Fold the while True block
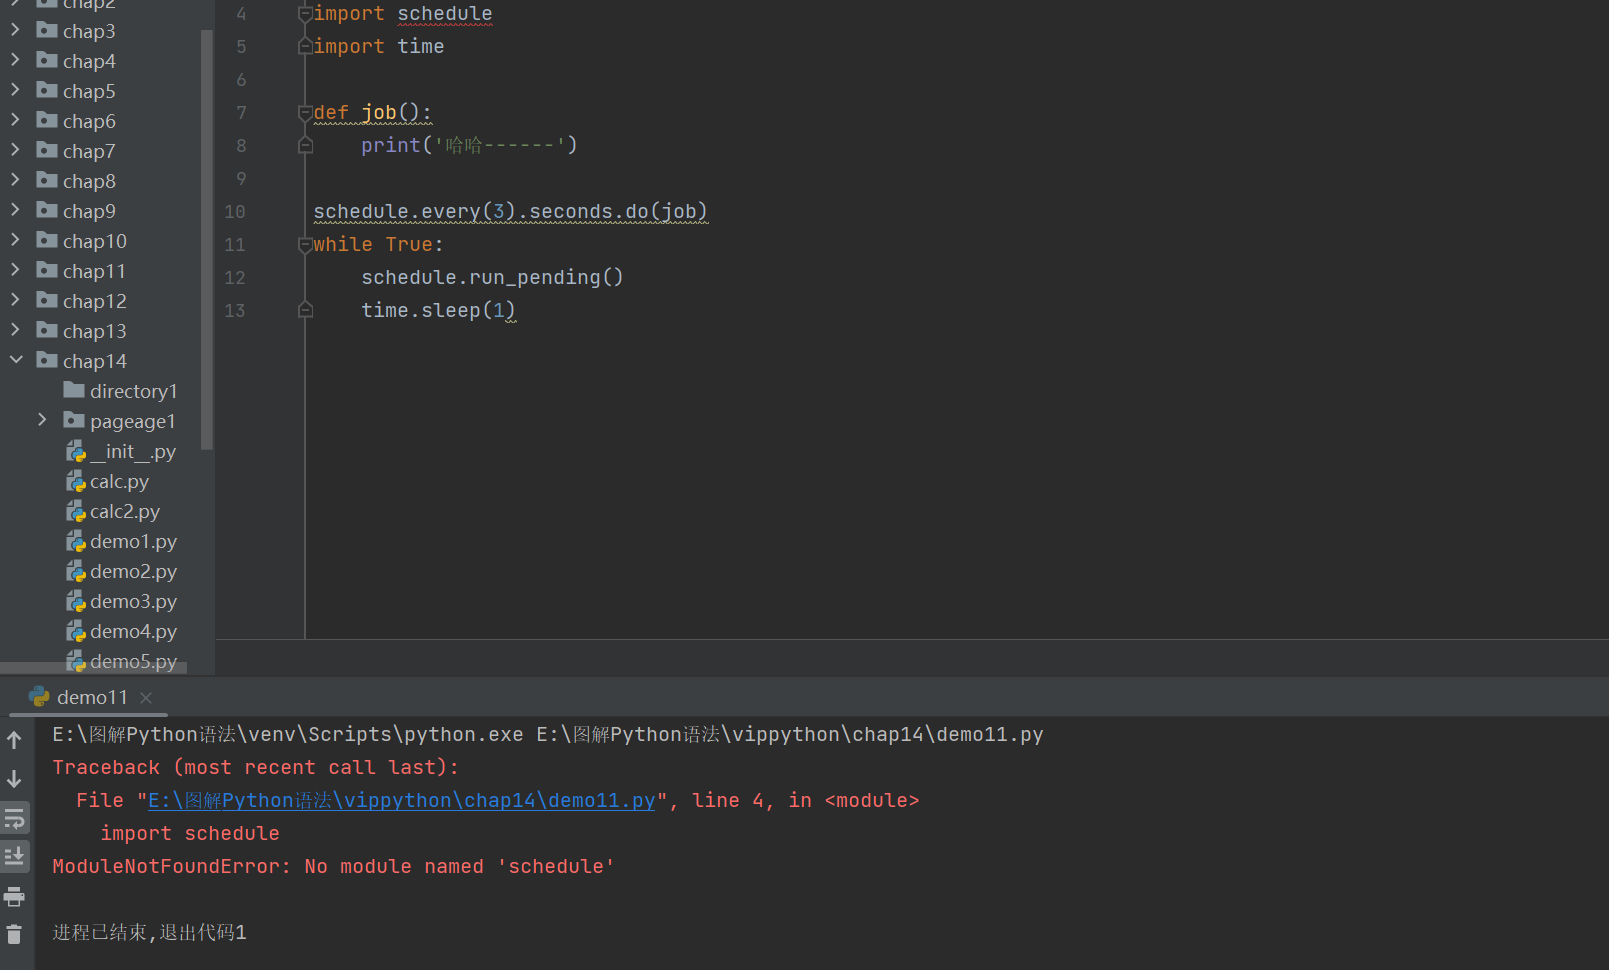Viewport: 1609px width, 970px height. pyautogui.click(x=305, y=245)
